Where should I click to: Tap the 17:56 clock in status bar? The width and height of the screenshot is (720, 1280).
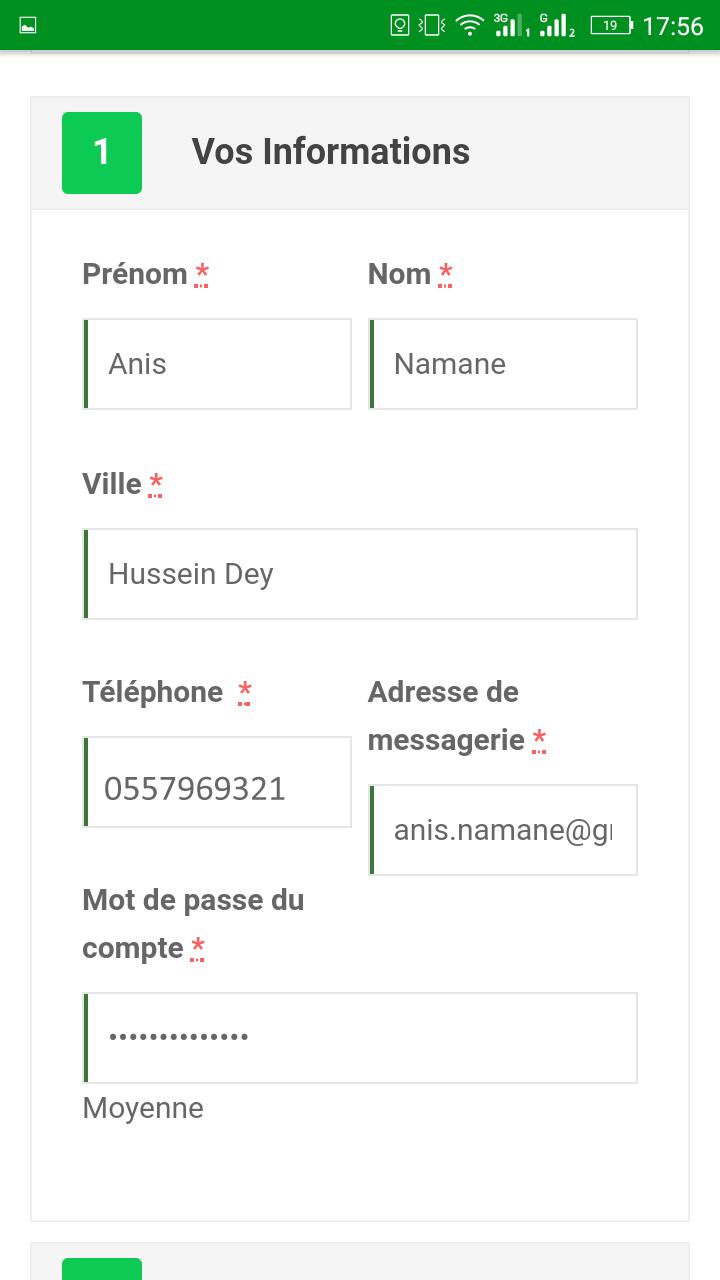(x=673, y=26)
